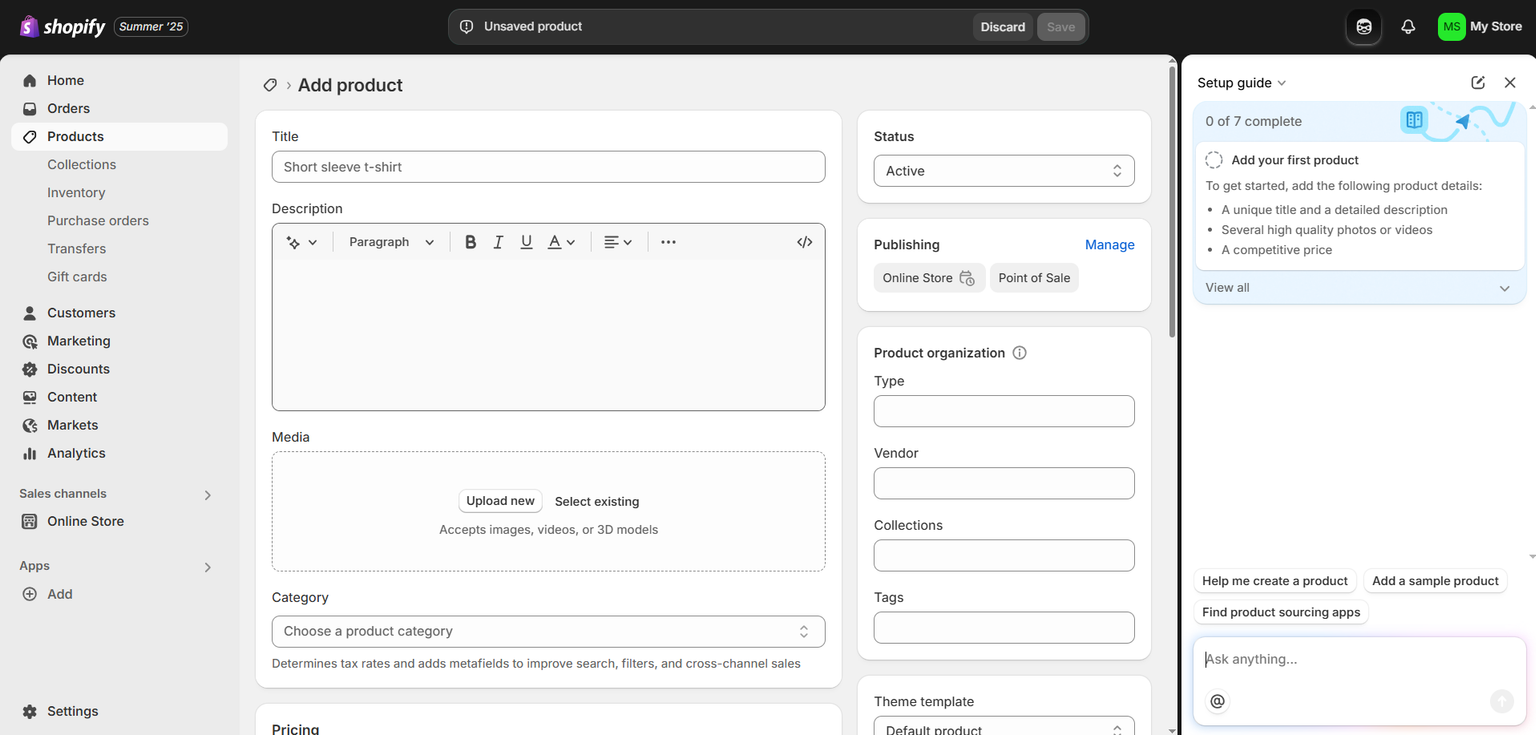Open Orders in sidebar
Screen dimensions: 1536x735
119,109
